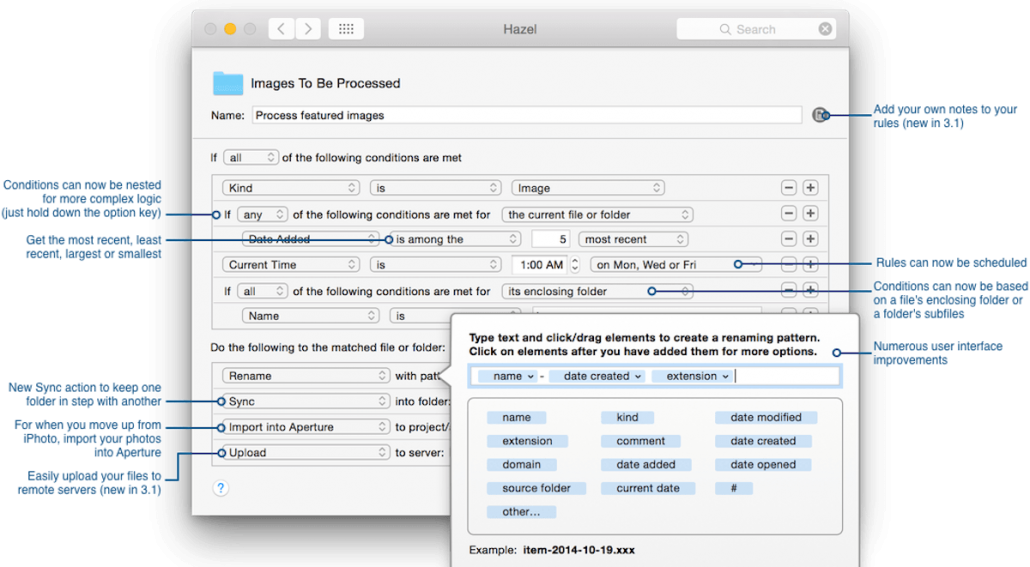Add a row after Current Time condition
The height and width of the screenshot is (567, 1030).
pyautogui.click(x=811, y=265)
